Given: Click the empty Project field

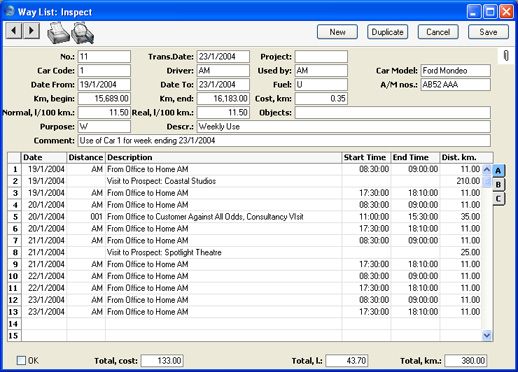Looking at the screenshot, I should point(321,56).
